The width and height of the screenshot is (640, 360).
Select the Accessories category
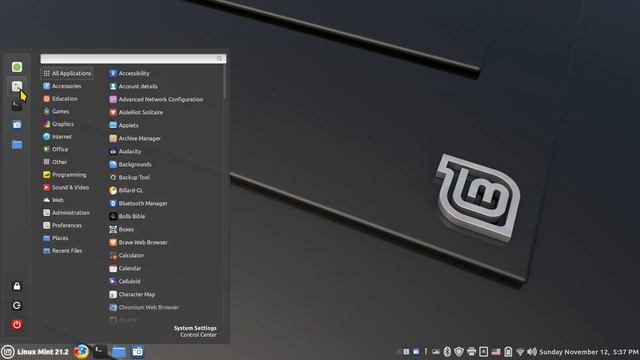(x=62, y=86)
